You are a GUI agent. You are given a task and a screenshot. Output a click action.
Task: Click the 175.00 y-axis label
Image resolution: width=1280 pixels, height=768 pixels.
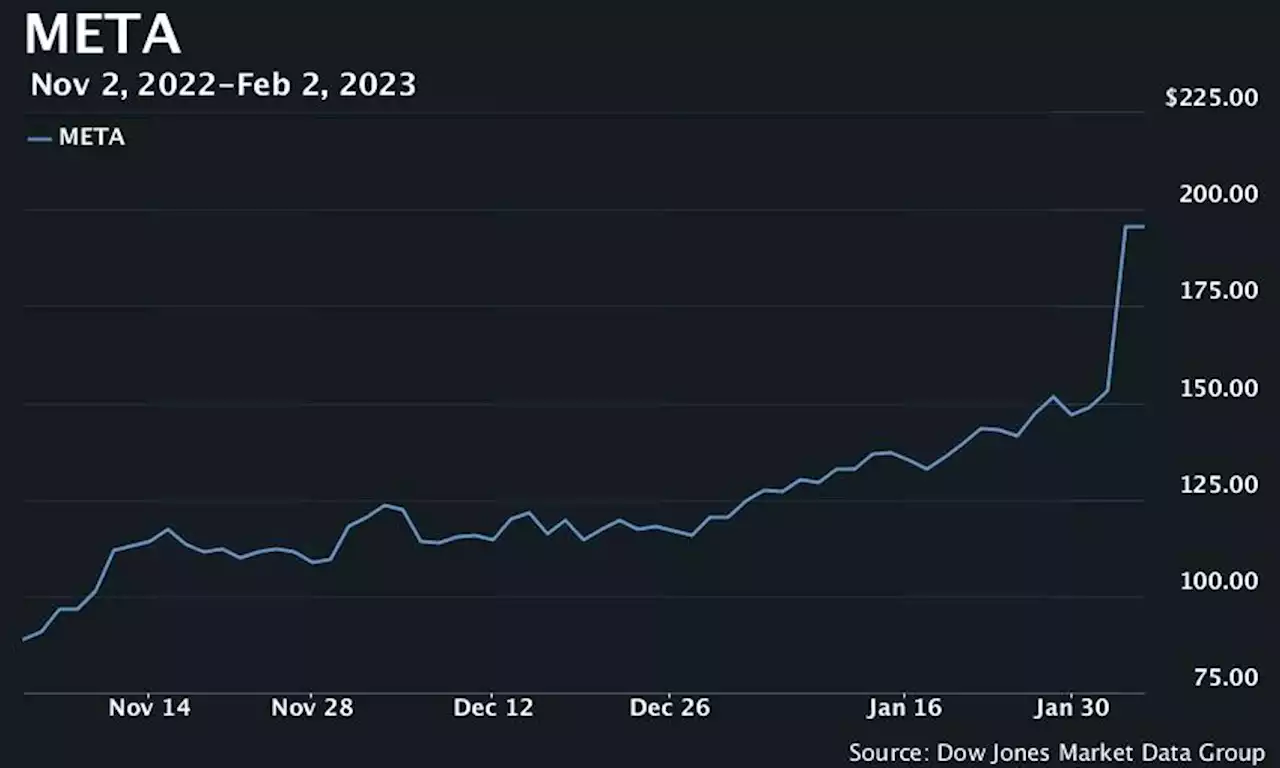coord(1218,291)
